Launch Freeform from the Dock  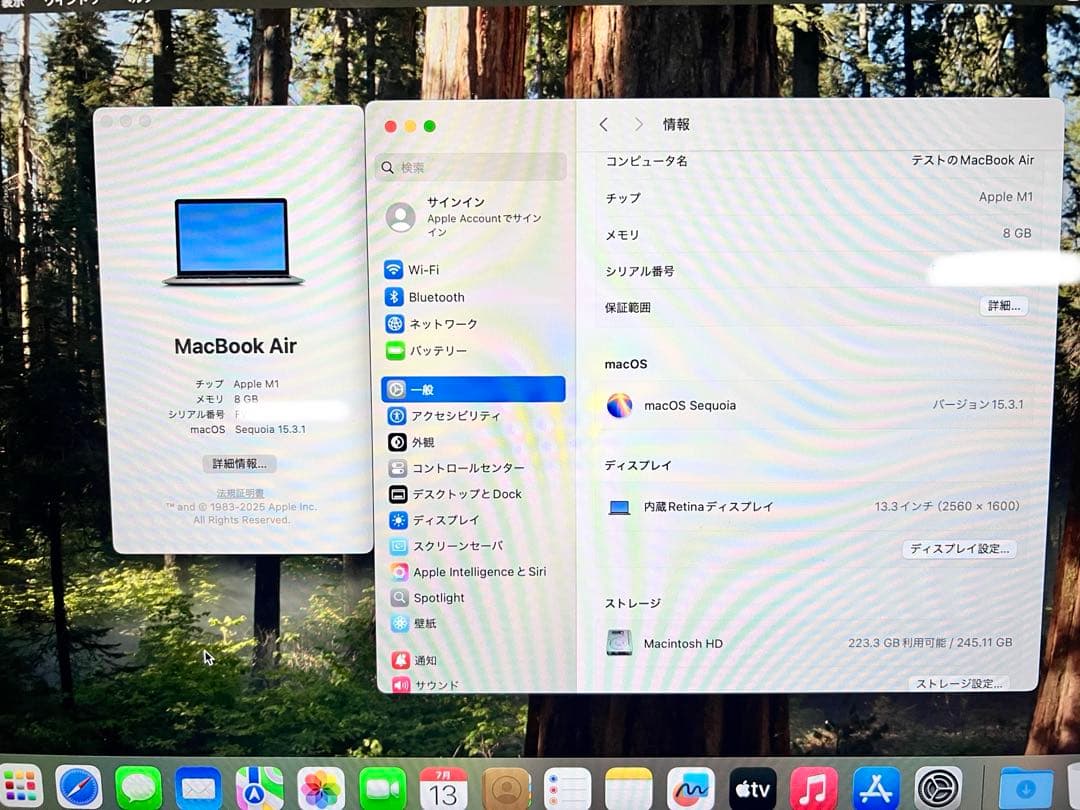[690, 788]
